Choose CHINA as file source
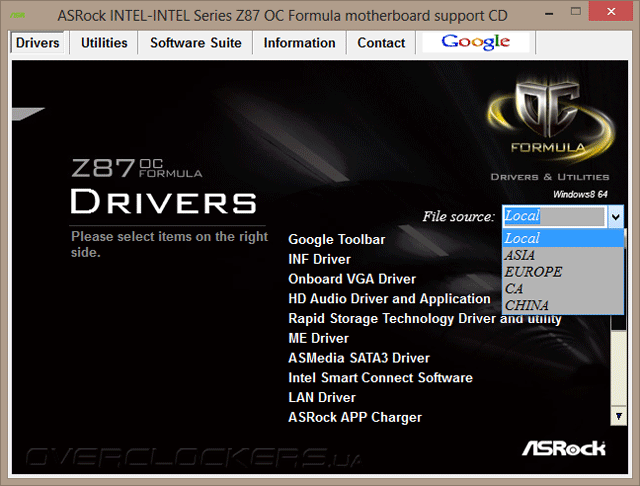The height and width of the screenshot is (486, 640). coord(563,305)
